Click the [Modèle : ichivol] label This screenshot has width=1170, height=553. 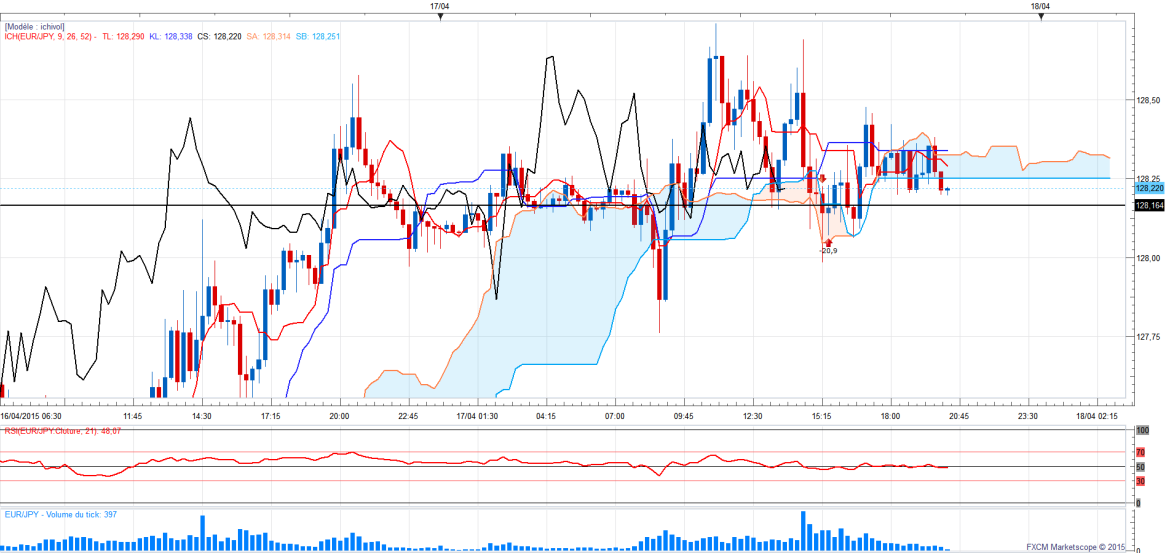(34, 26)
